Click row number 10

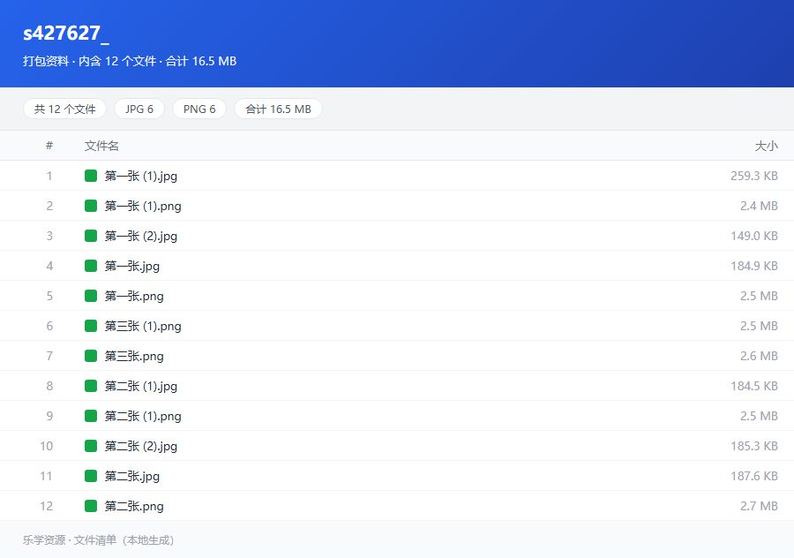[46, 446]
